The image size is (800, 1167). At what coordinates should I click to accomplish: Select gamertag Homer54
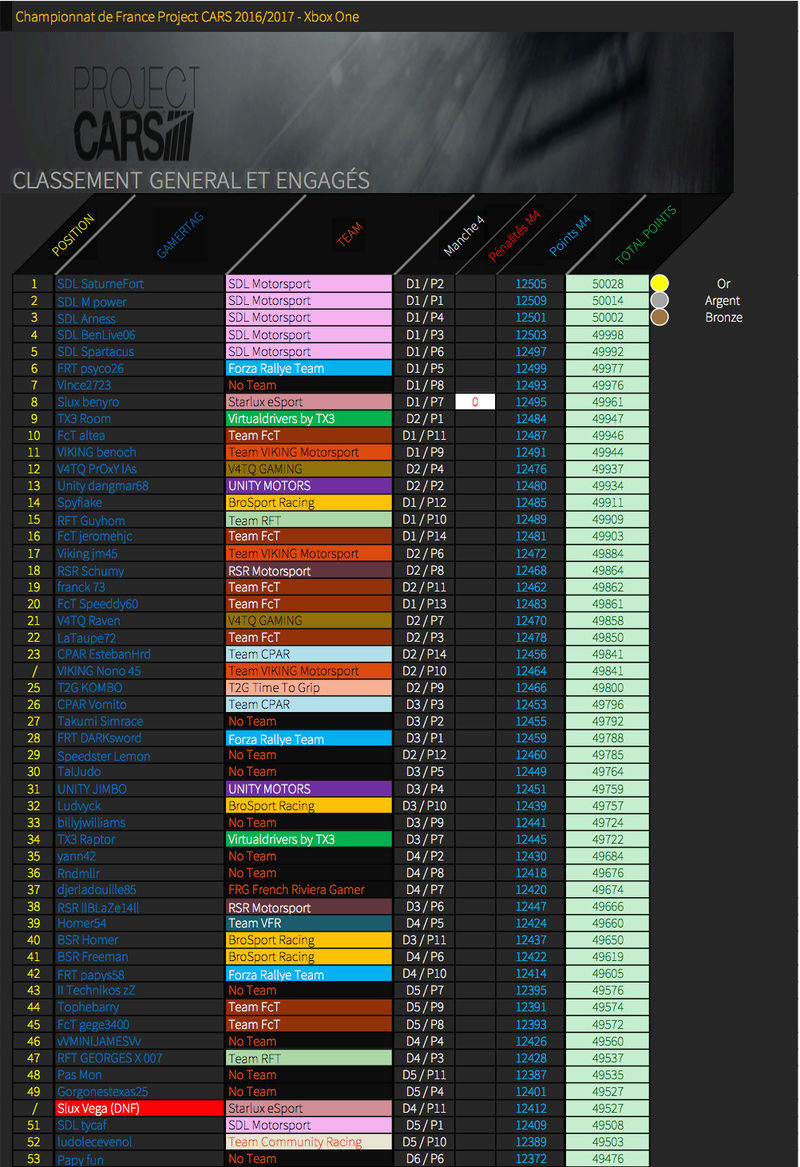click(x=82, y=924)
